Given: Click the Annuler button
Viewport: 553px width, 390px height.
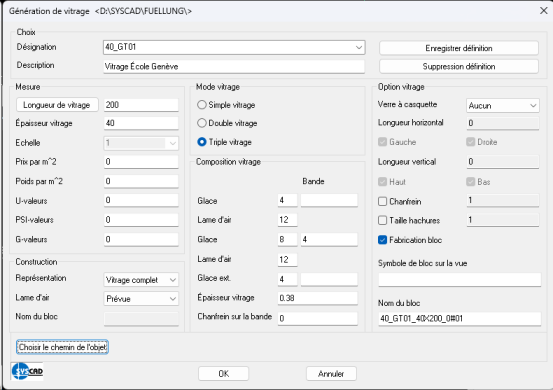Looking at the screenshot, I should click(x=331, y=373).
